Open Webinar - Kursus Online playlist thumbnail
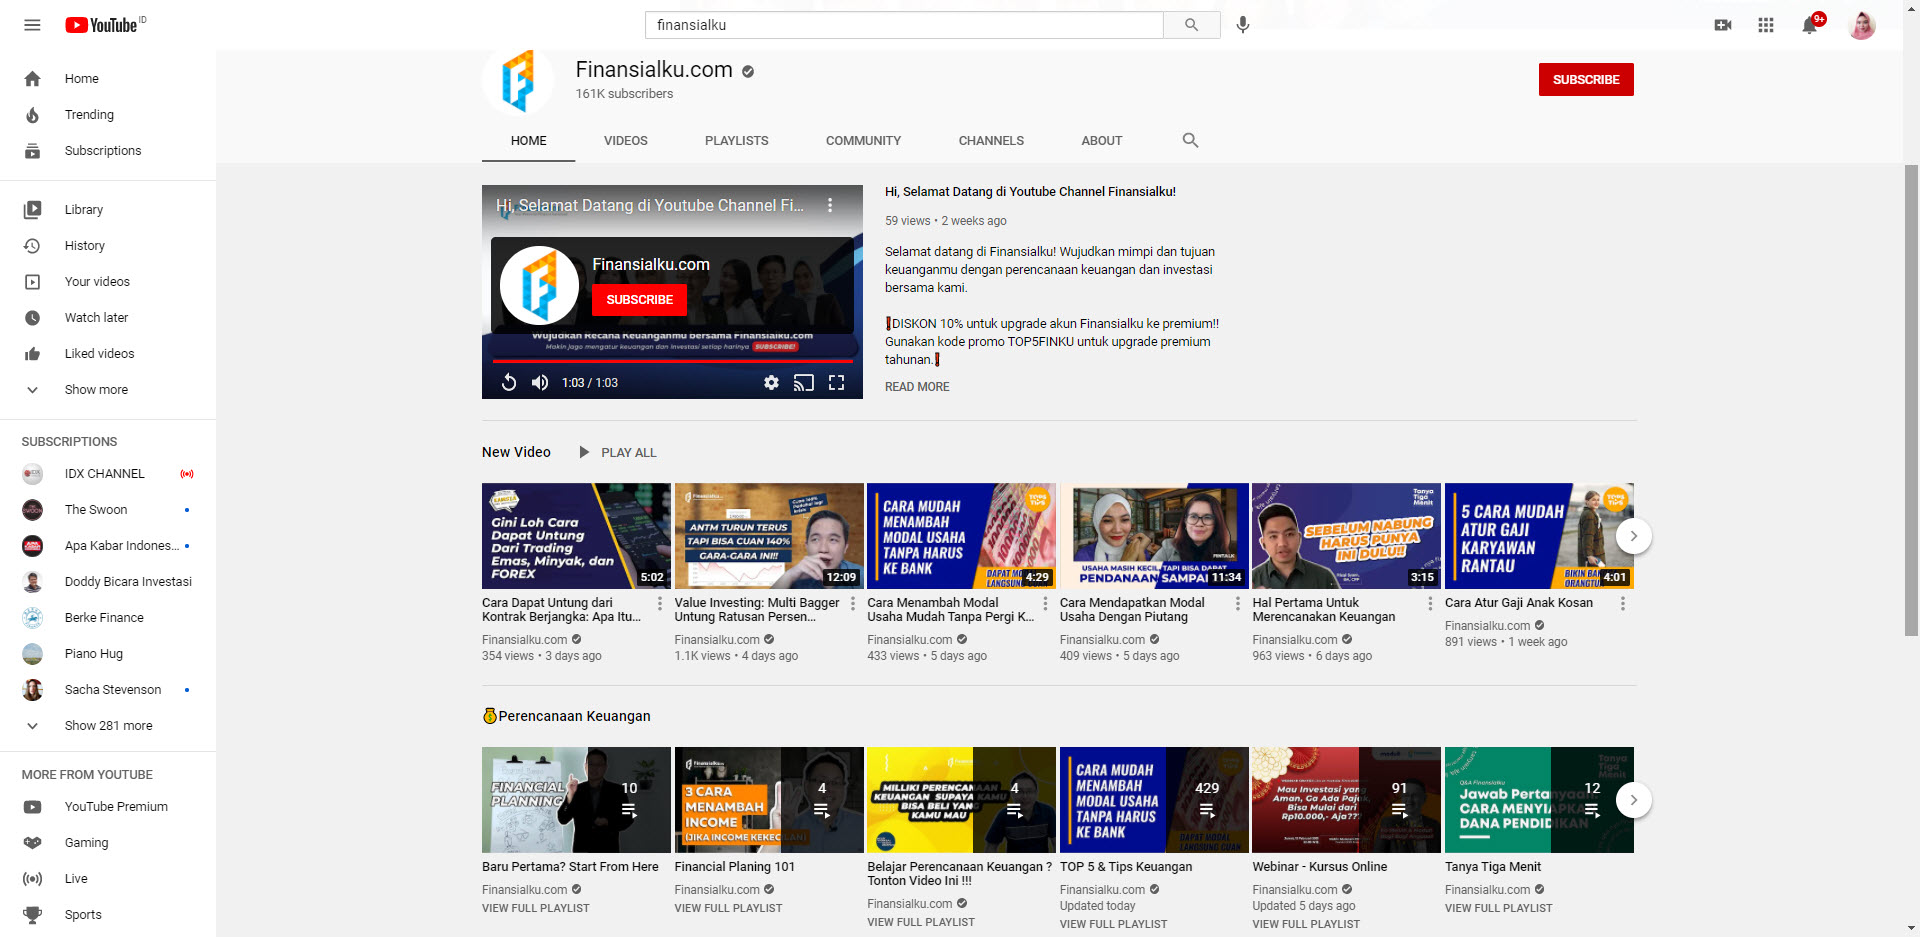This screenshot has height=937, width=1920. (1346, 800)
